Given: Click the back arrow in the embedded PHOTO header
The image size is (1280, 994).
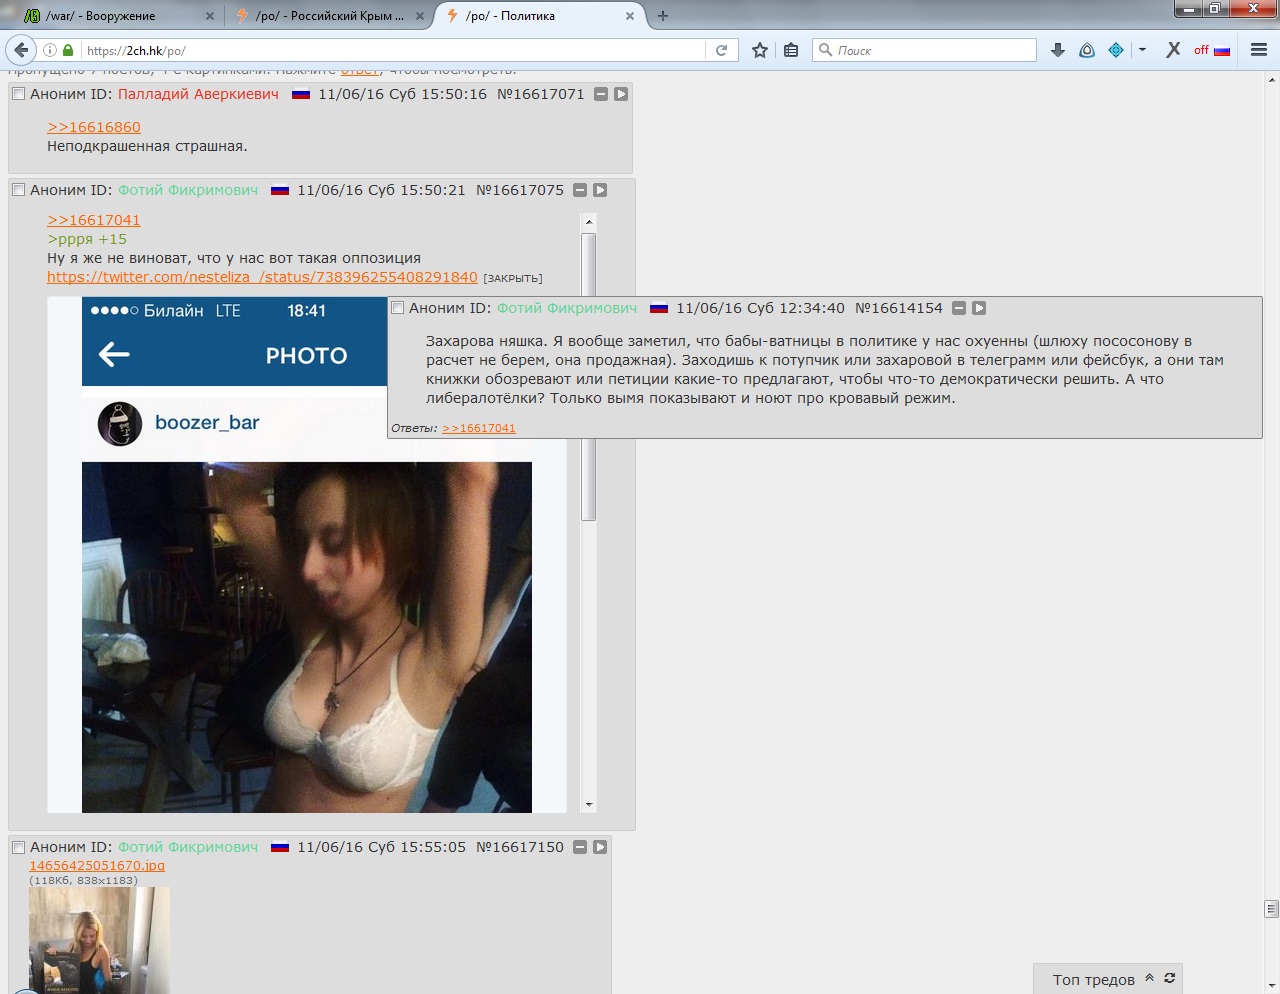Looking at the screenshot, I should click(114, 354).
